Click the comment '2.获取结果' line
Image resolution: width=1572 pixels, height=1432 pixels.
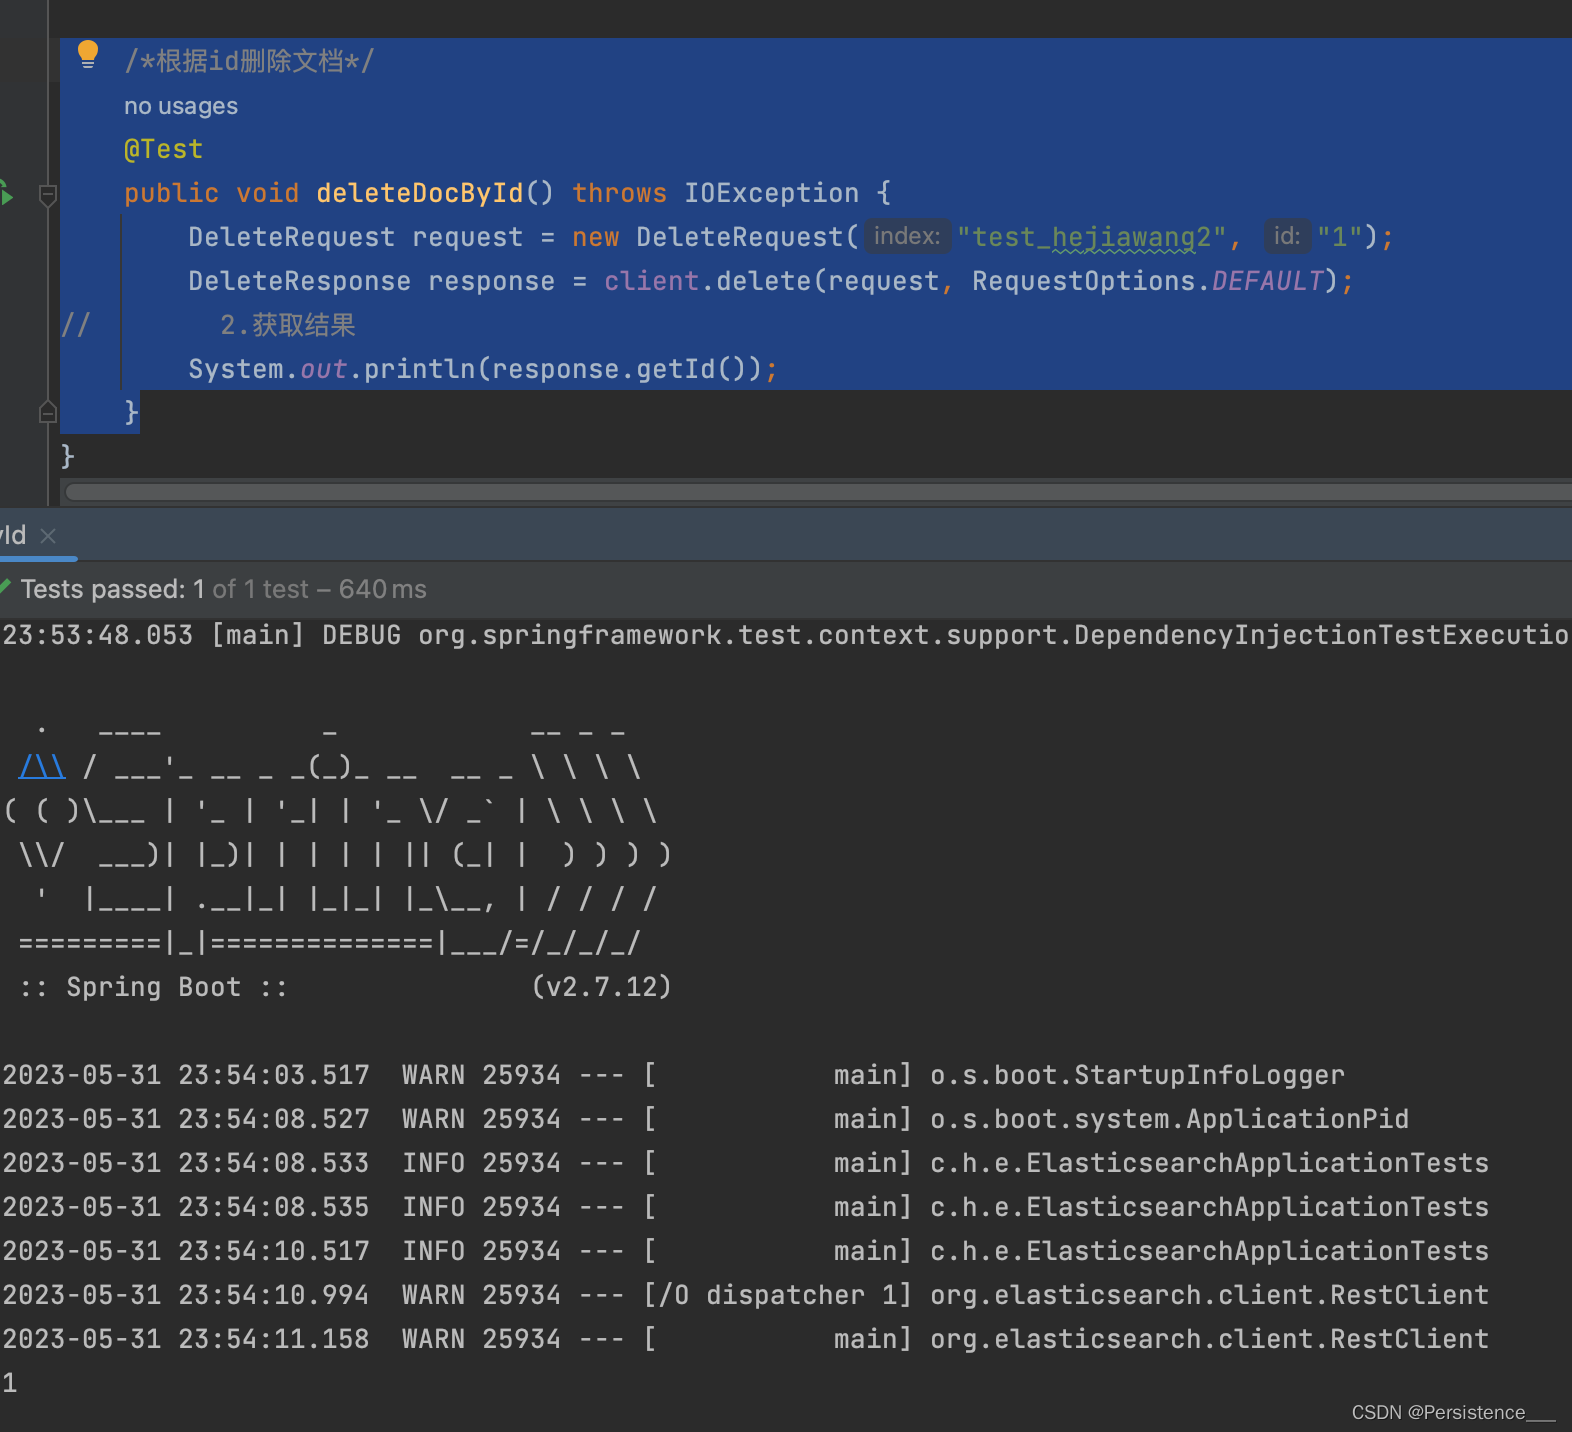tap(288, 325)
